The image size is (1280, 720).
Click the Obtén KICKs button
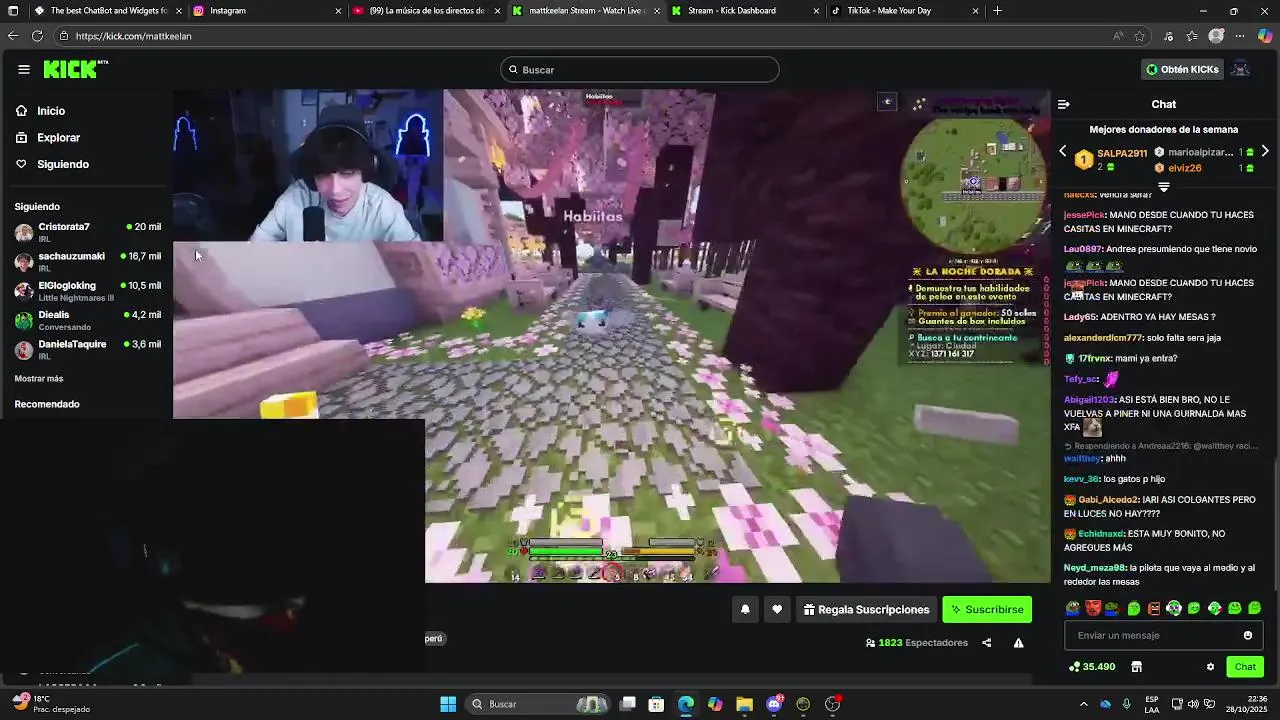pyautogui.click(x=1182, y=69)
